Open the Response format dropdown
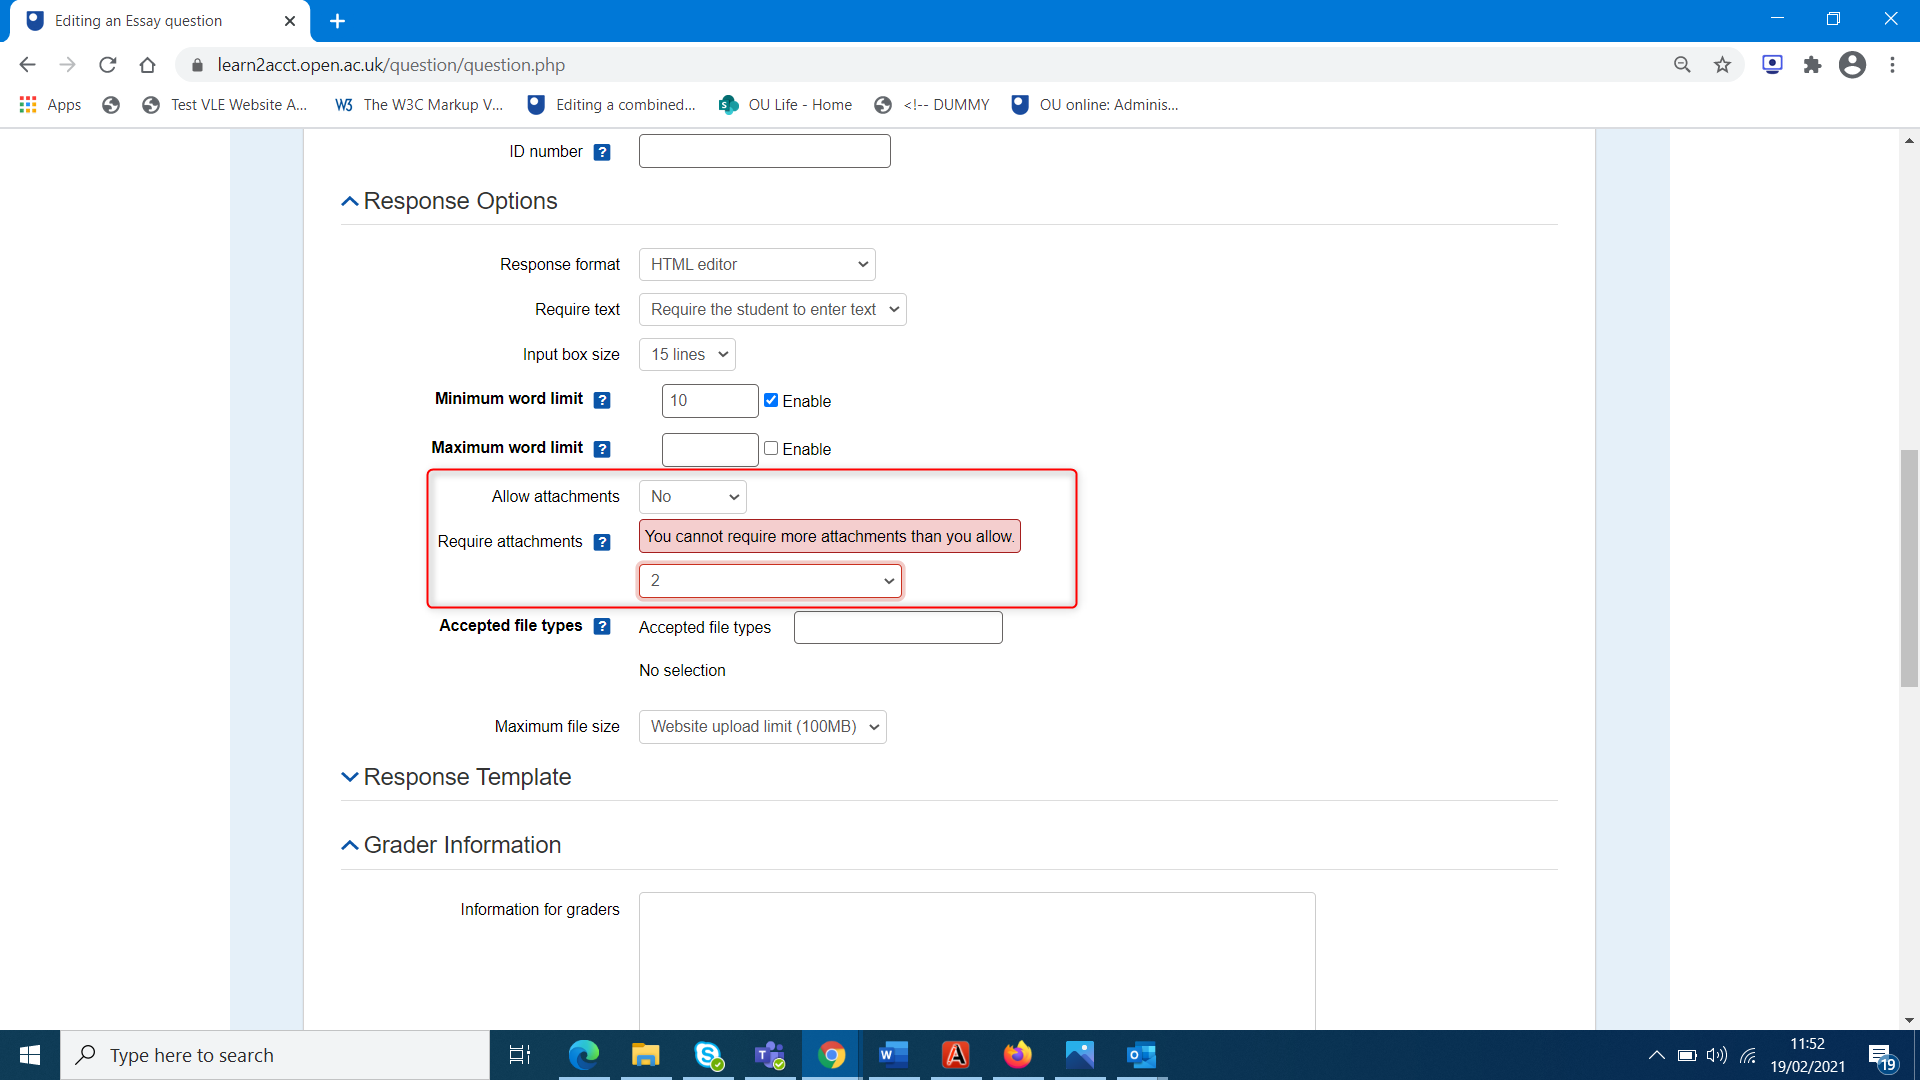 coord(757,265)
